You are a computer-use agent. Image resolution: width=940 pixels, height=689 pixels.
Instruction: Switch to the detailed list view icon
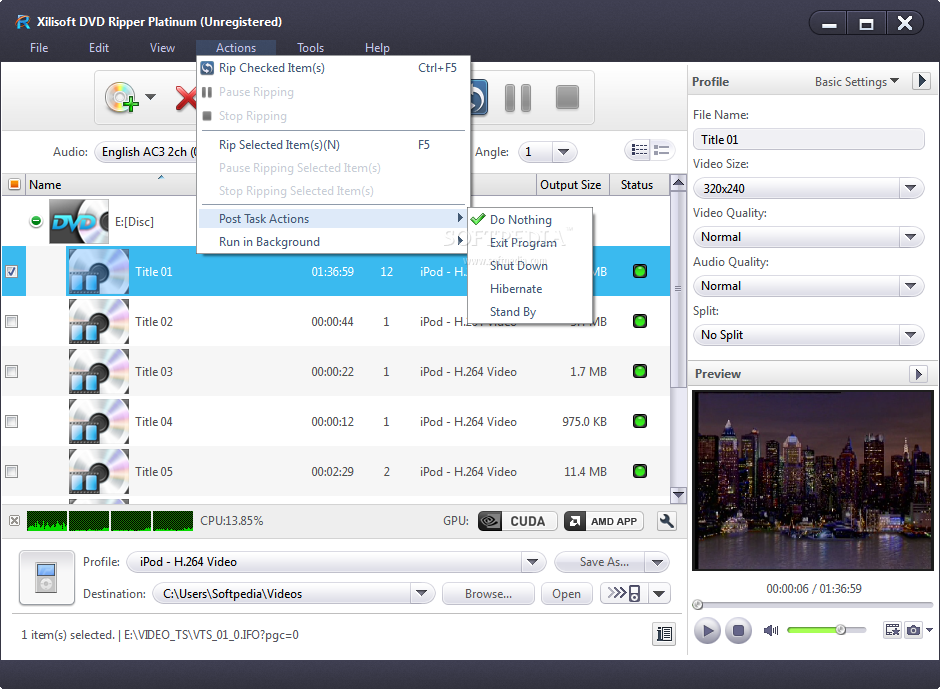coord(640,150)
